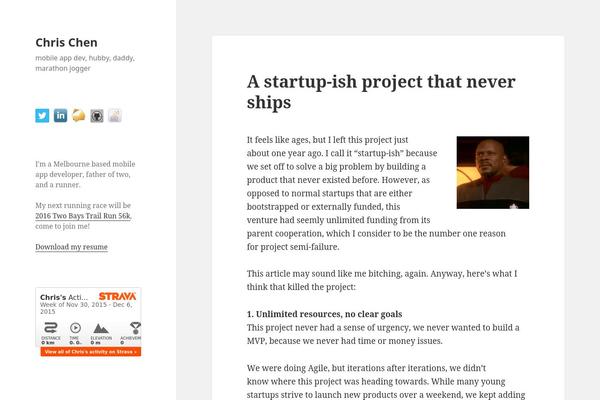Image resolution: width=600 pixels, height=400 pixels.
Task: Click the last gray social icon
Action: [115, 116]
